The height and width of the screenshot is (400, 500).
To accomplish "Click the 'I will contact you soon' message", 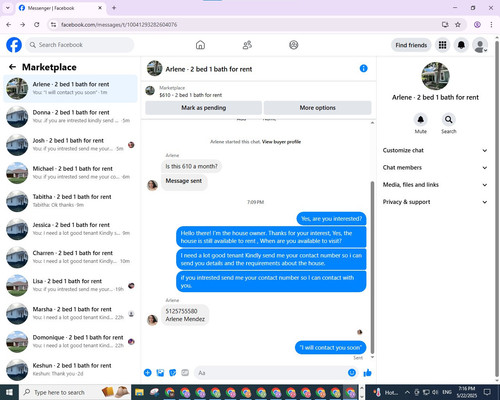I will [x=330, y=347].
